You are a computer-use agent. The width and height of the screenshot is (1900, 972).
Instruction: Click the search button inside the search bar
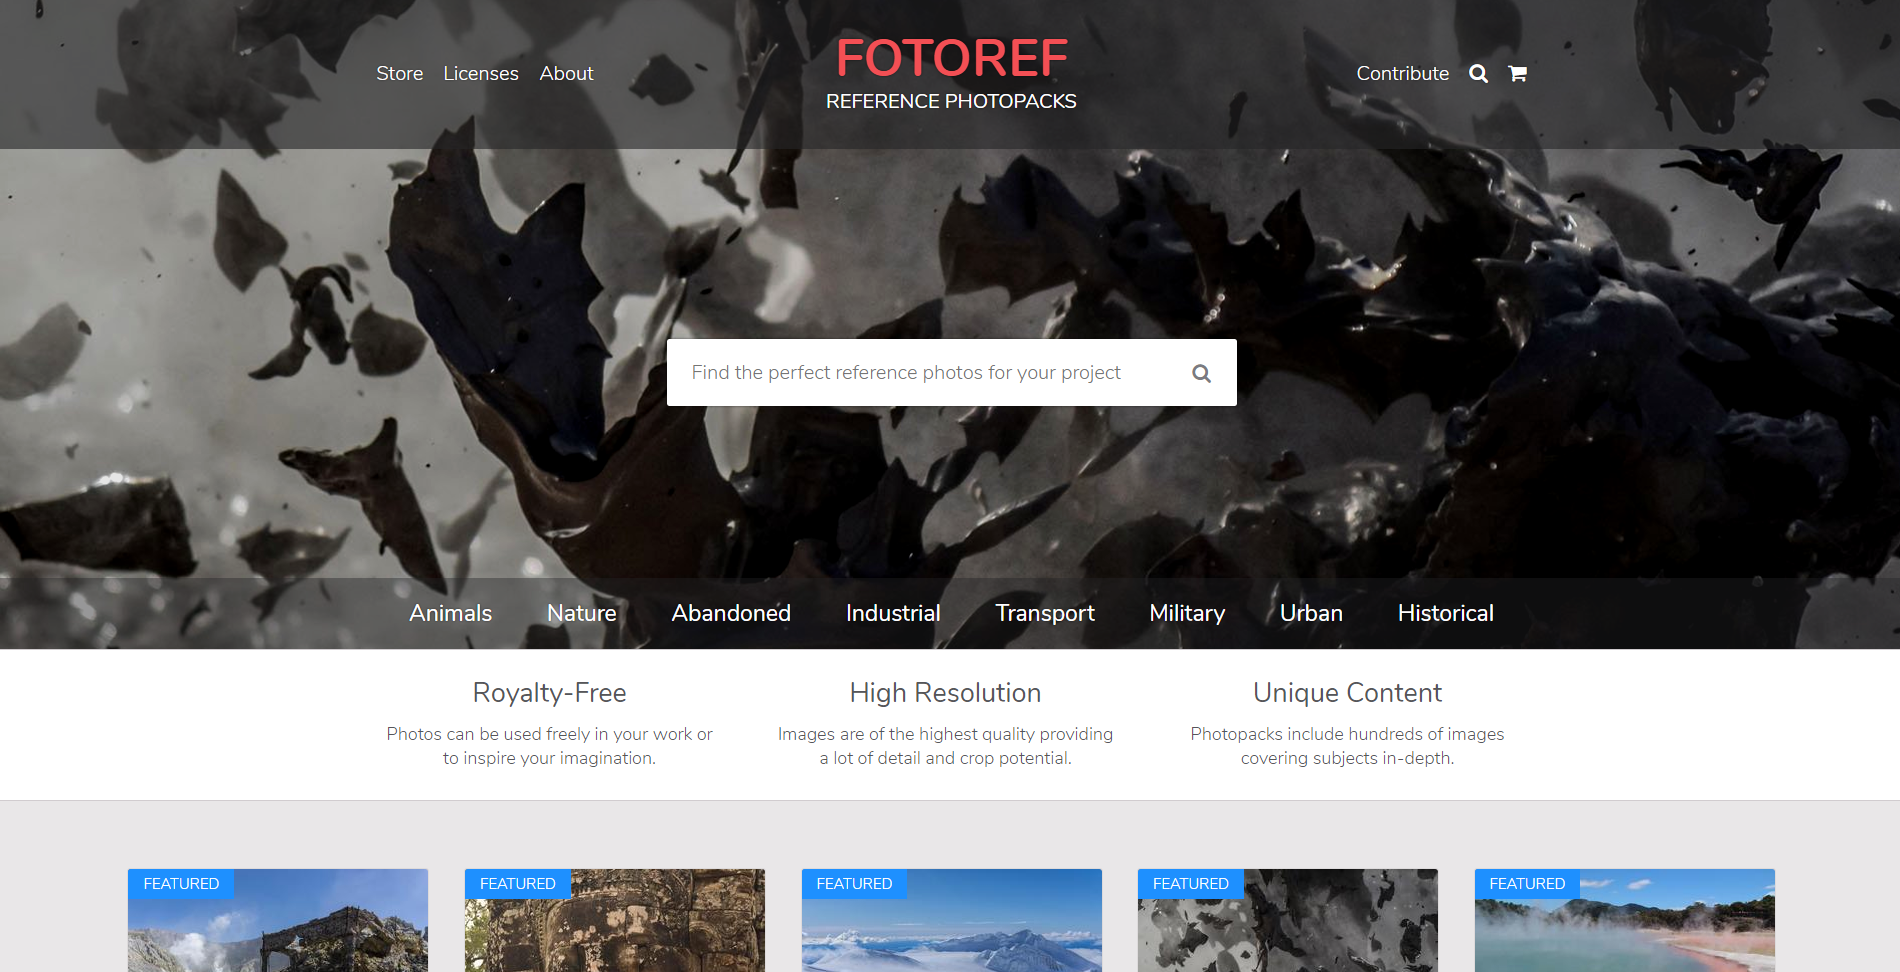coord(1201,372)
